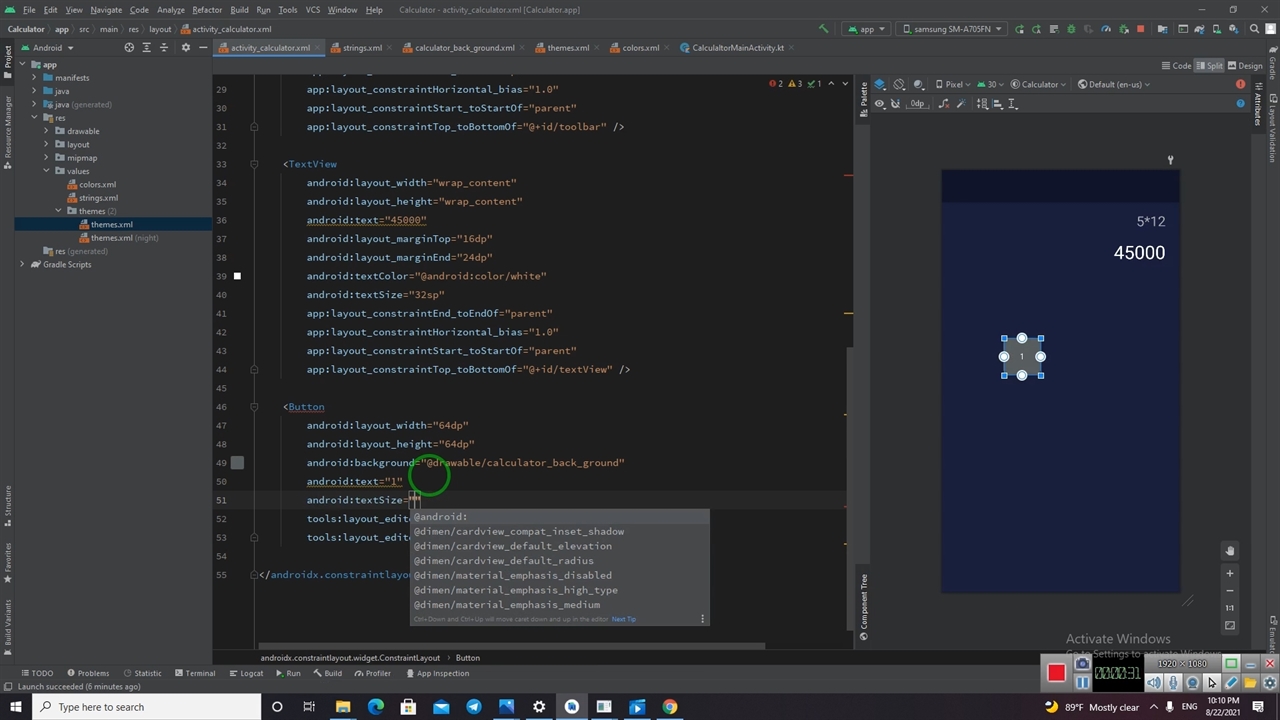Screen dimensions: 1280x720
Task: Select the pan hand tool in preview
Action: (1230, 551)
